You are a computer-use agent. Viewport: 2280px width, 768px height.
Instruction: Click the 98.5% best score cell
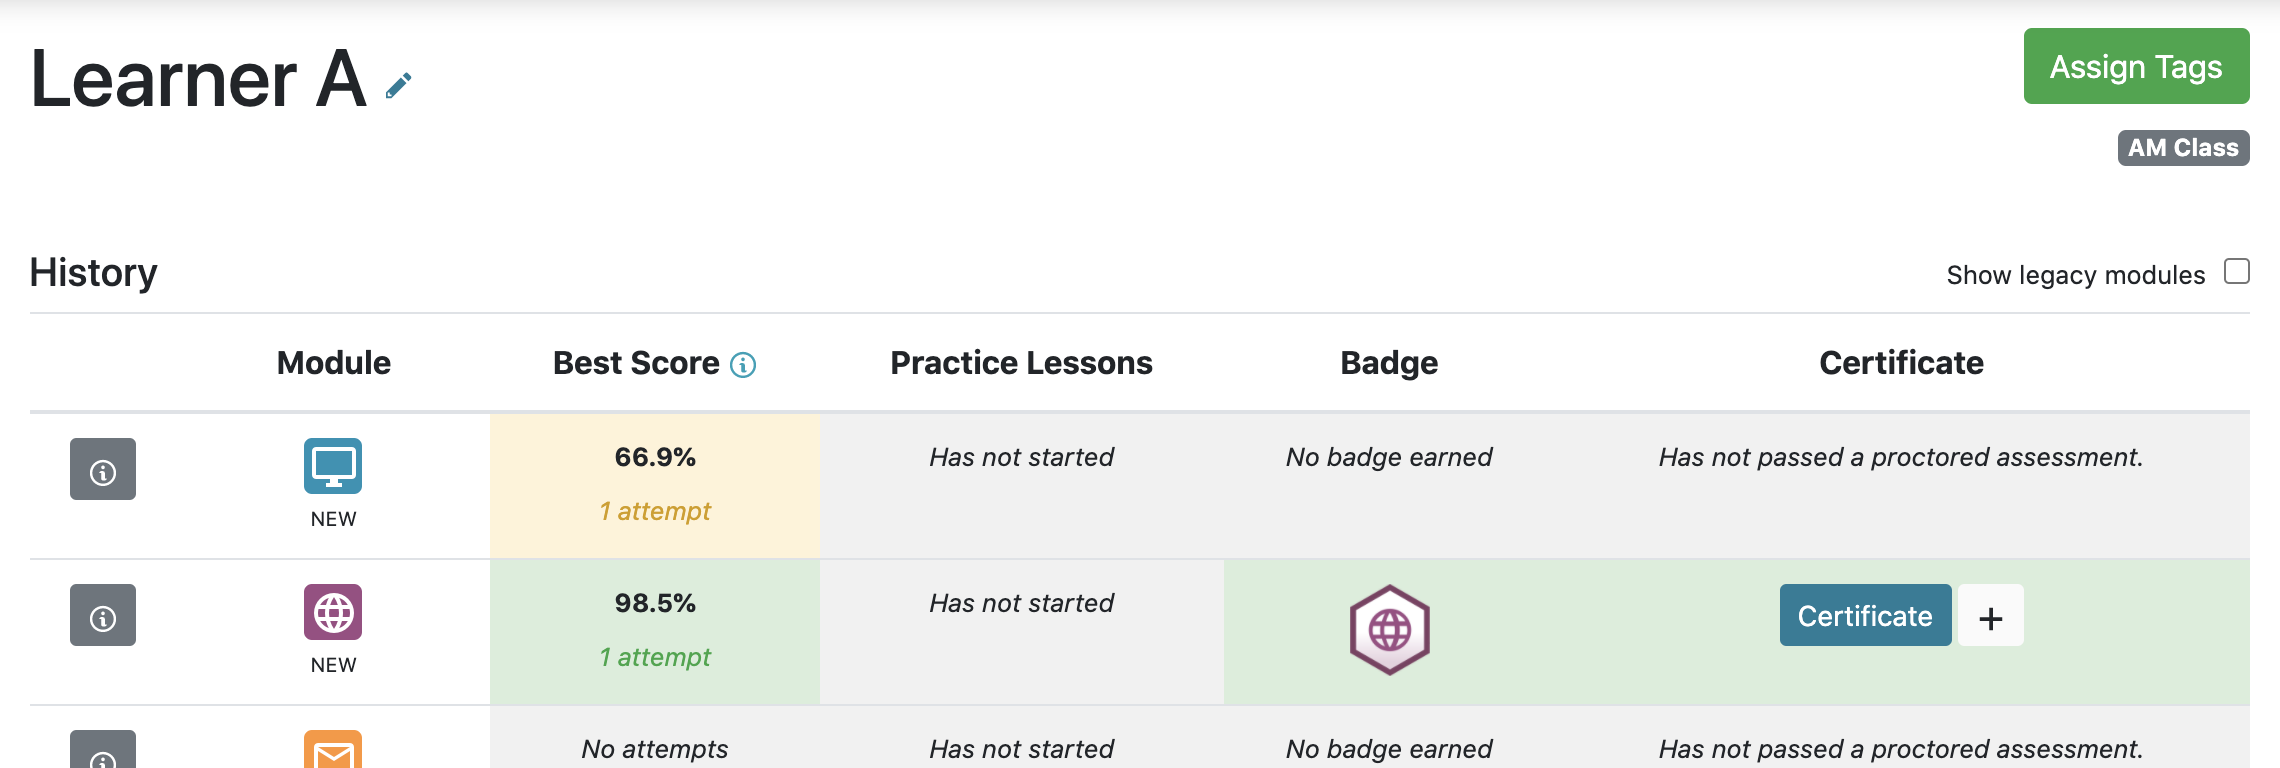655,632
